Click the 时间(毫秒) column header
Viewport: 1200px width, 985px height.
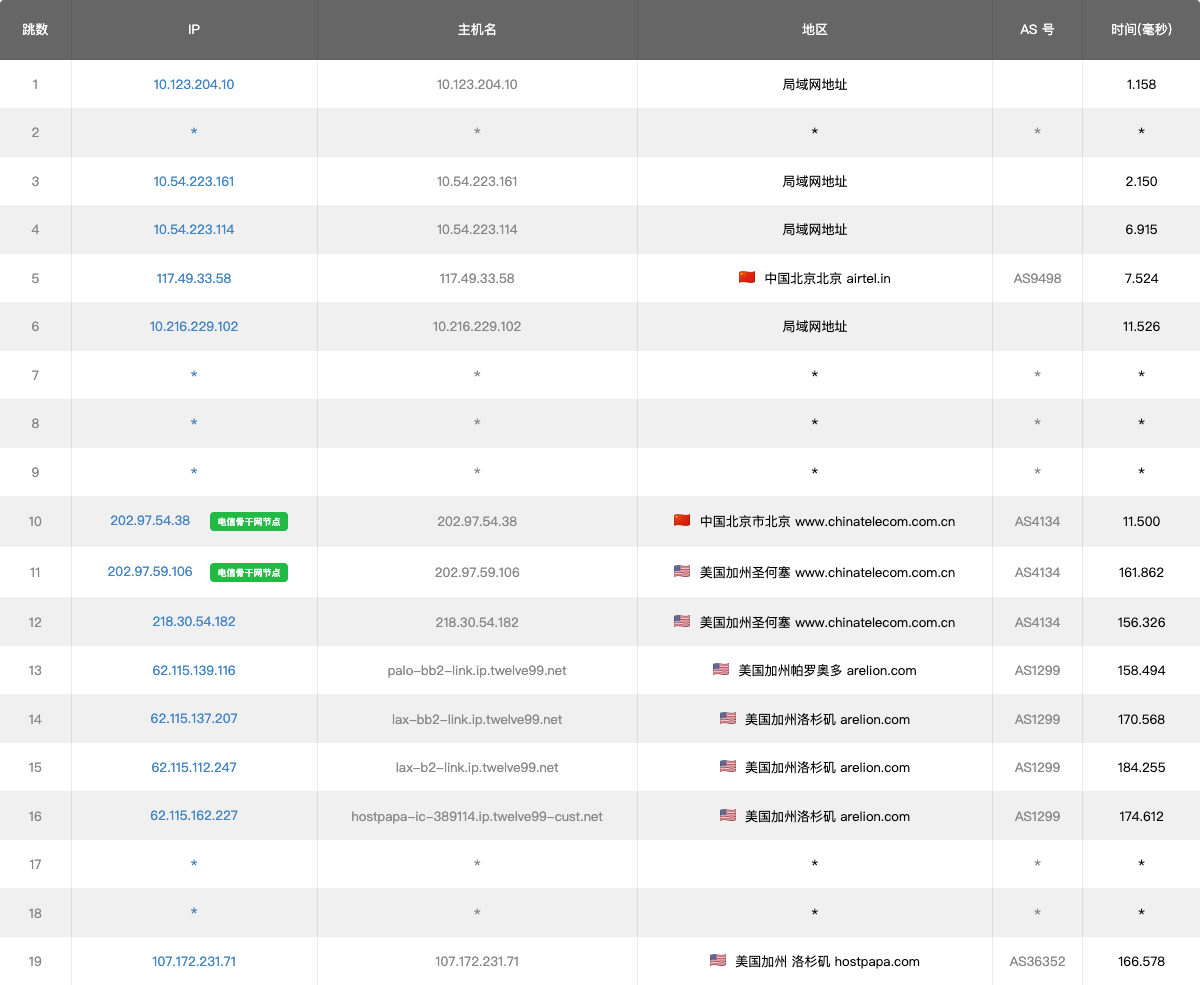(1141, 30)
